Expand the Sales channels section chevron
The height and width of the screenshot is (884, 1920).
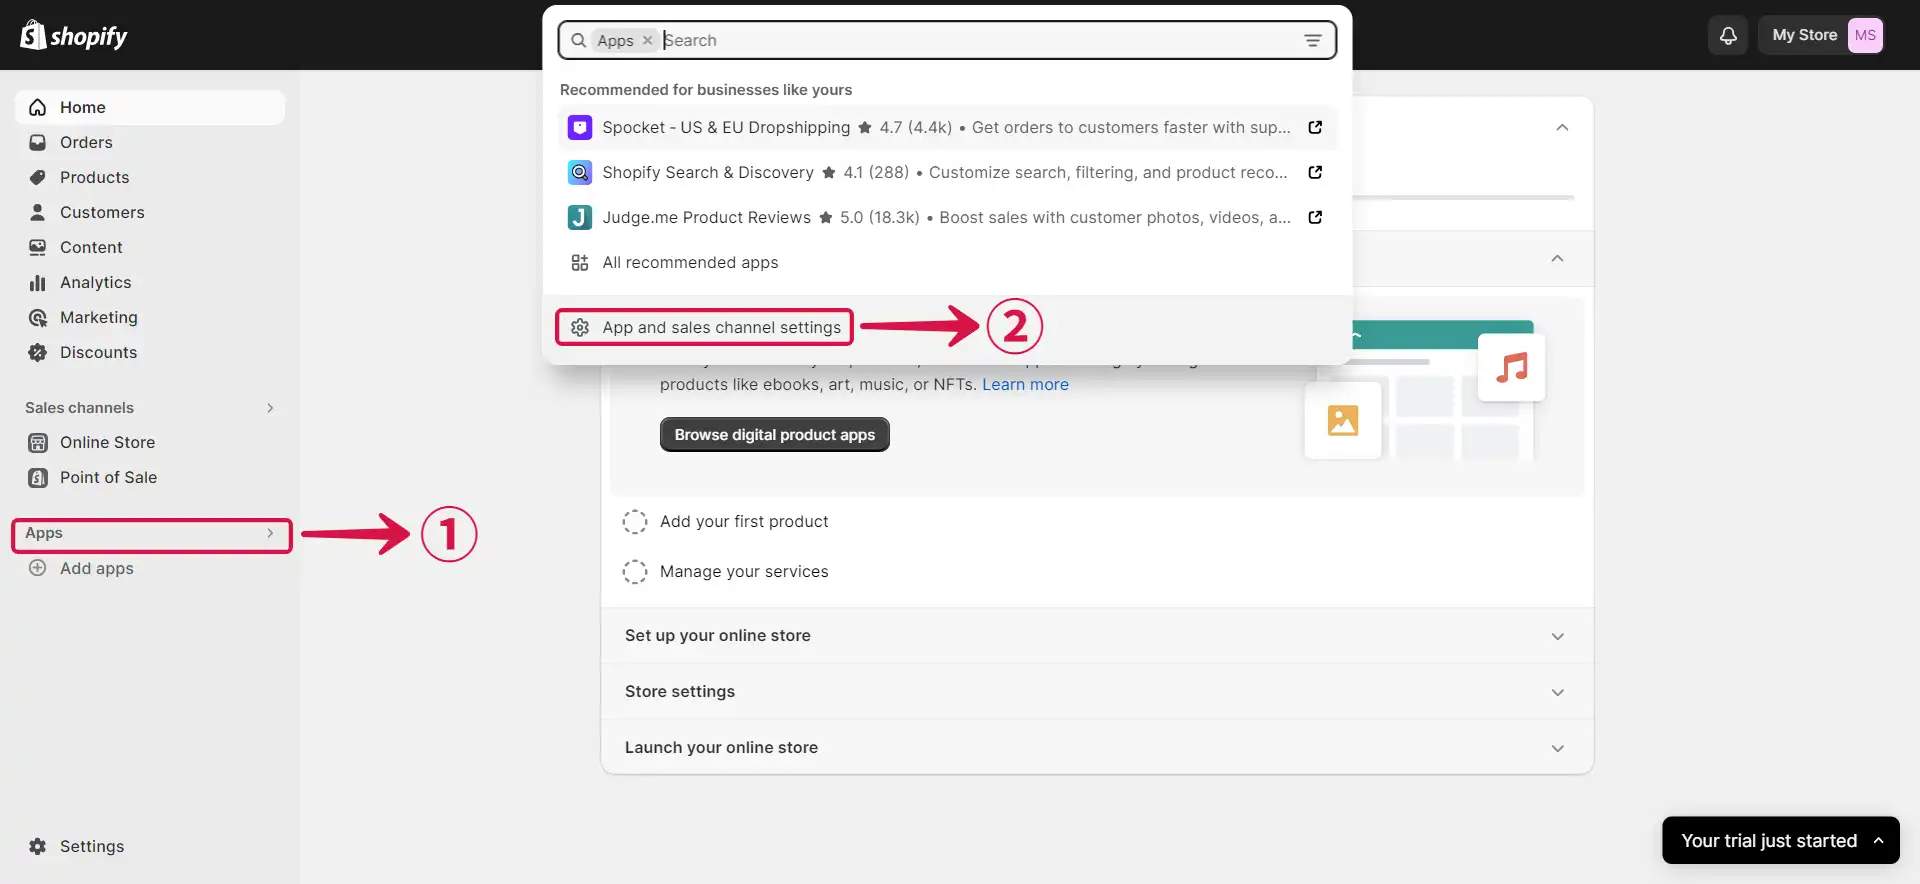tap(270, 408)
